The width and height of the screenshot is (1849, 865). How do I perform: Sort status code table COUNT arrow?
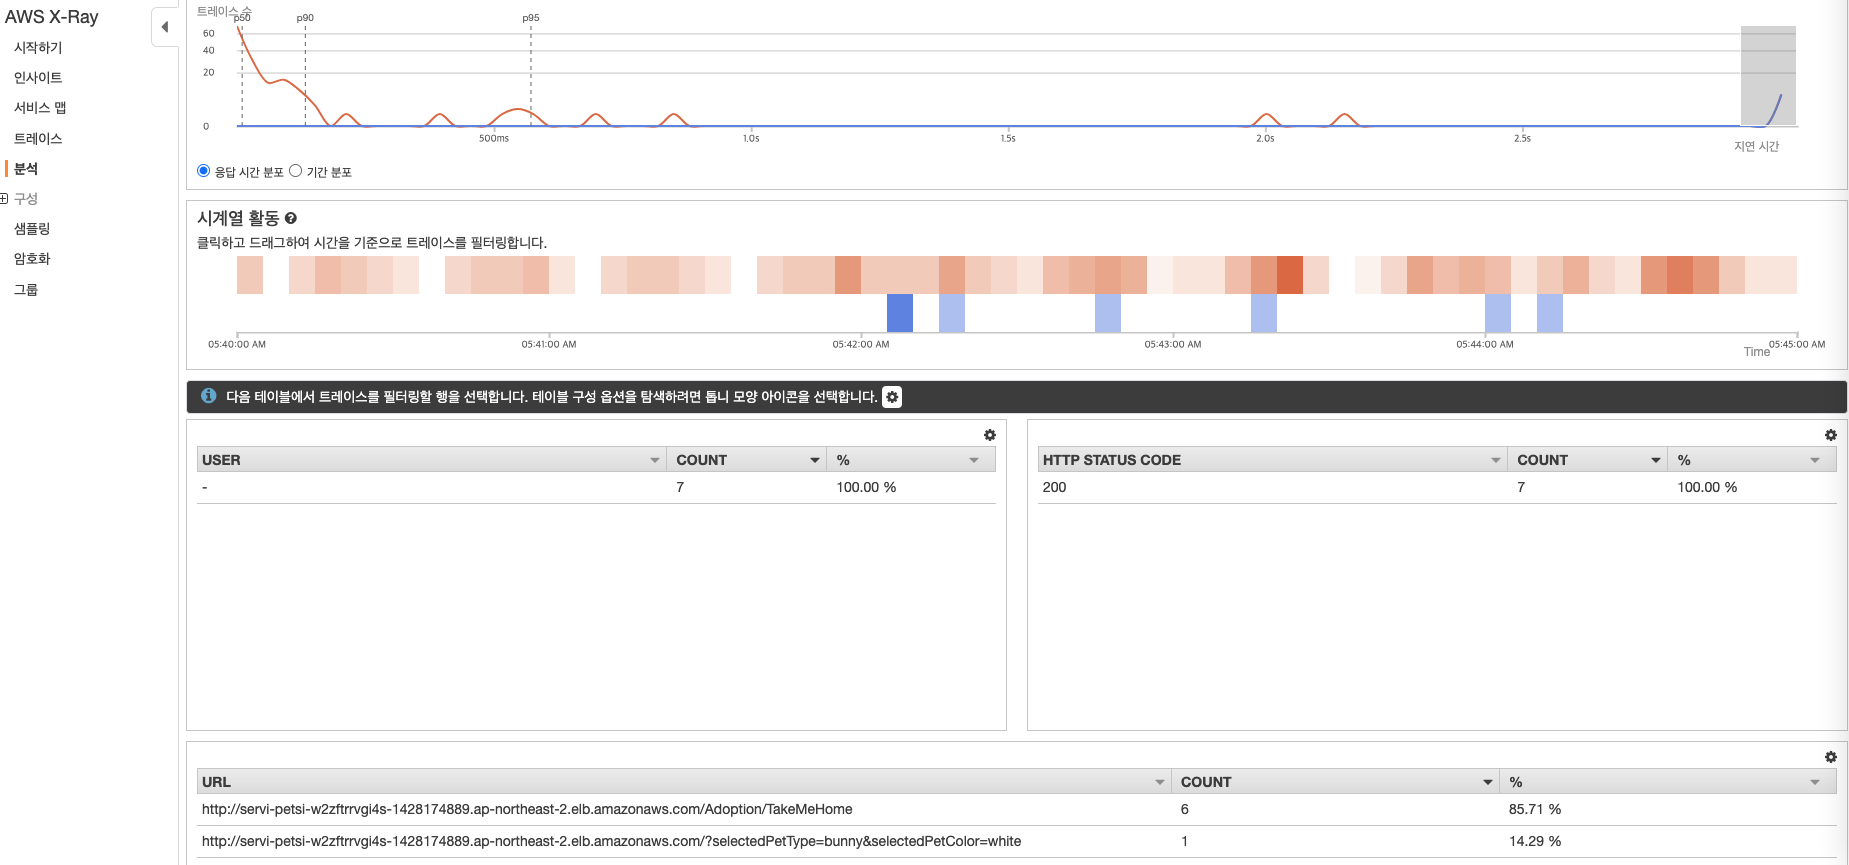(x=1656, y=460)
